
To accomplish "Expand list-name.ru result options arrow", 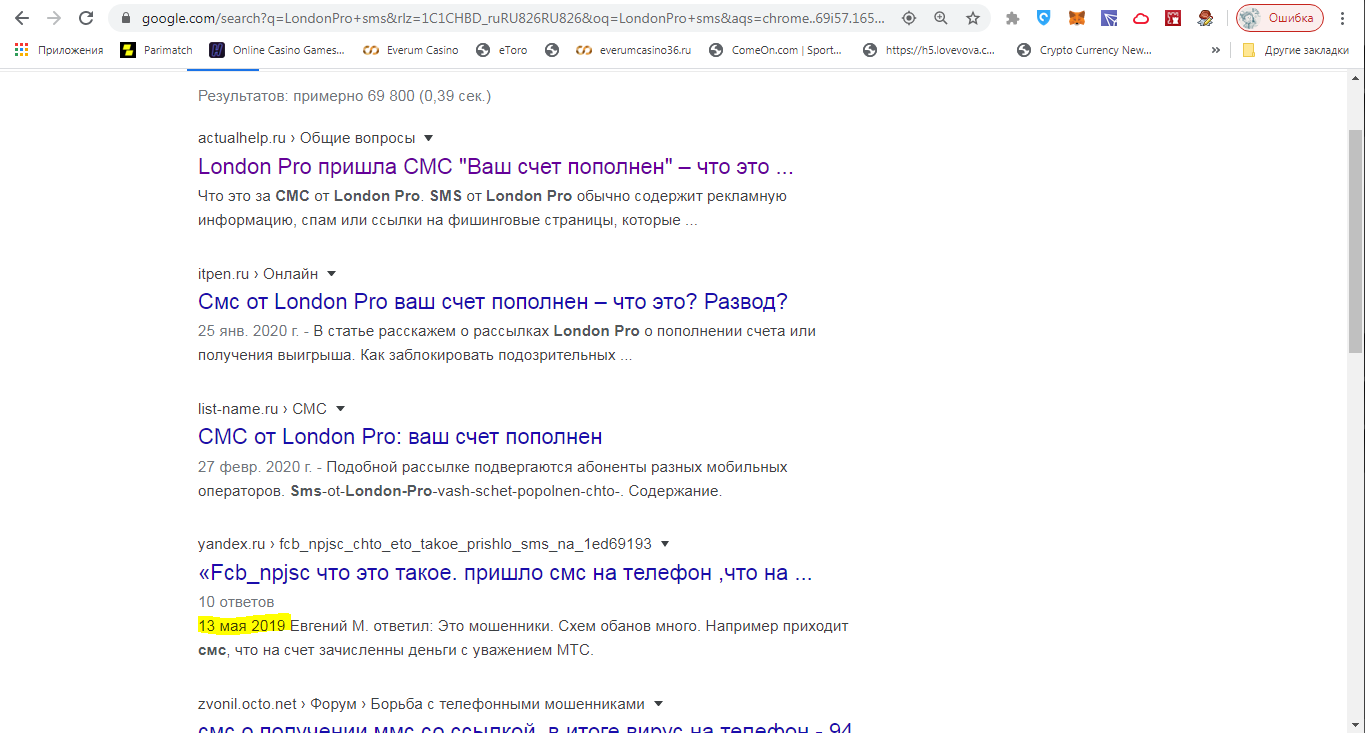I will tap(340, 409).
